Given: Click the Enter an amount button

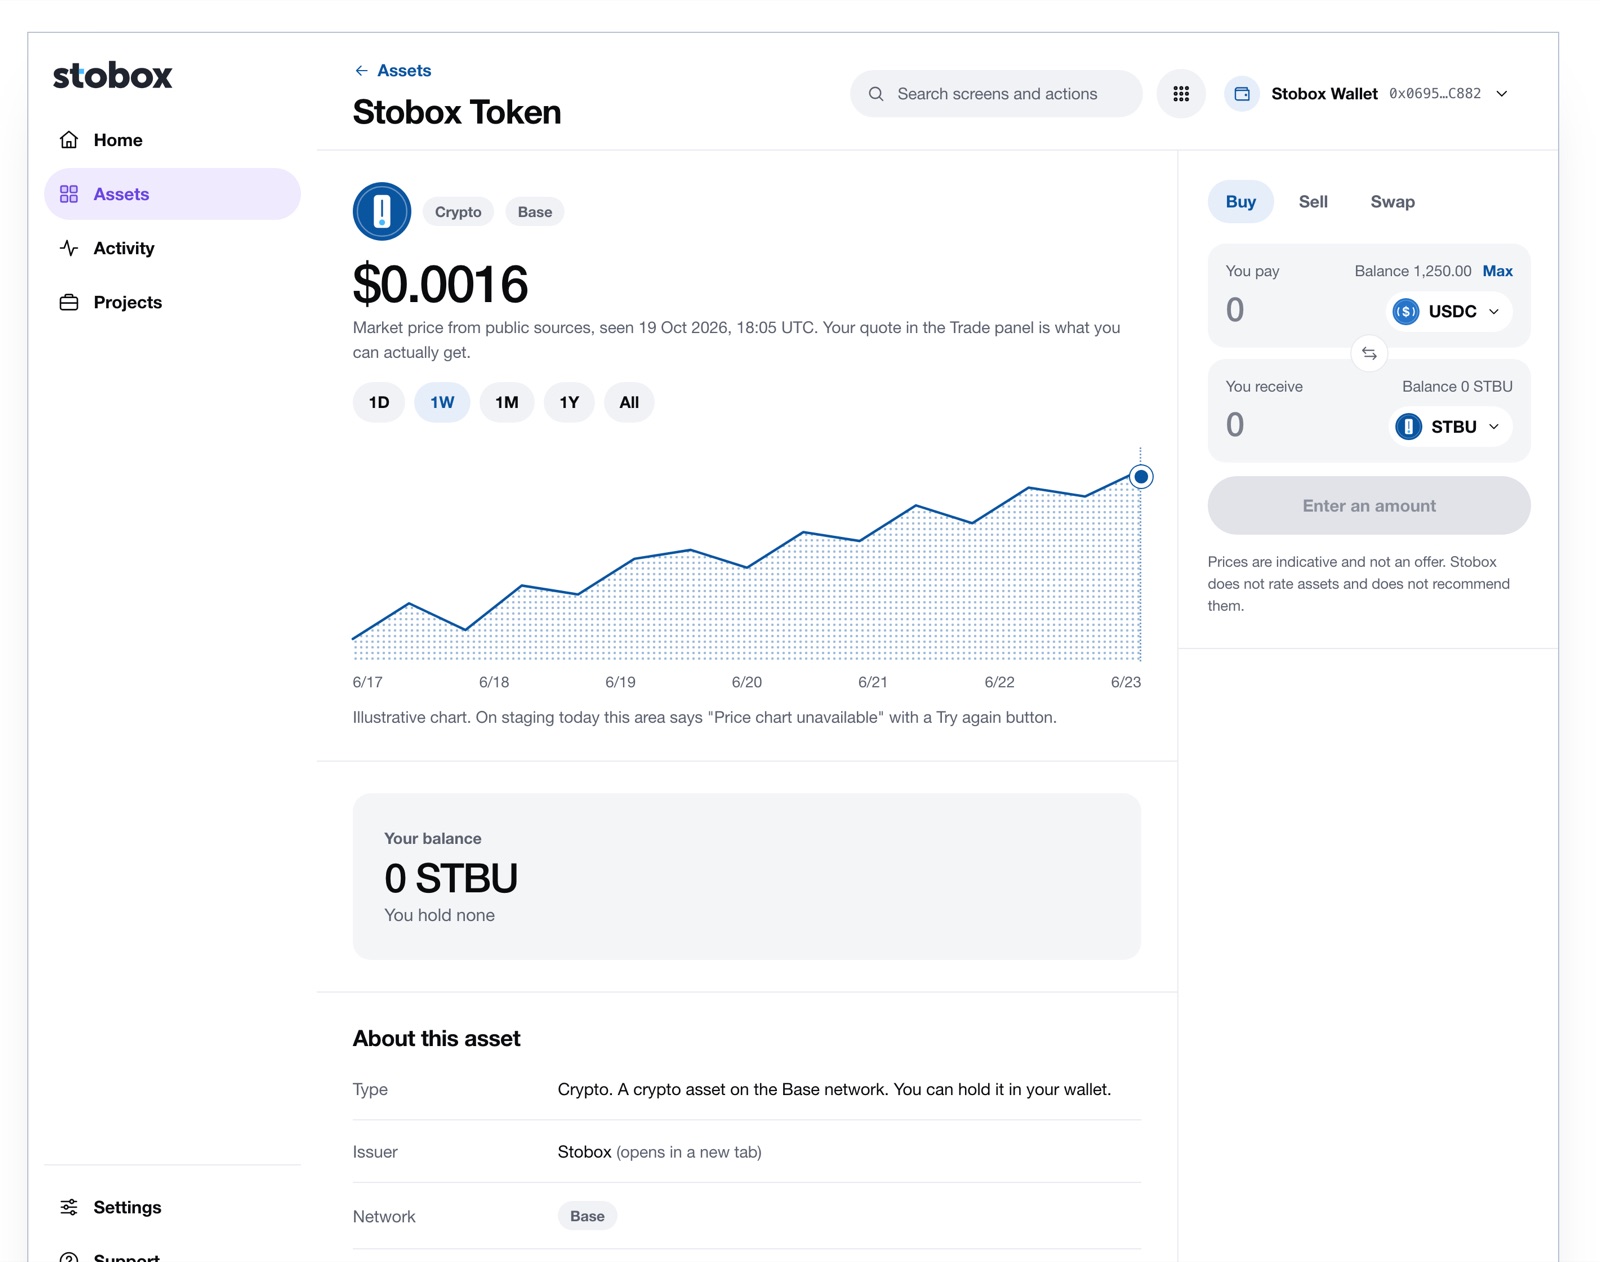Looking at the screenshot, I should pyautogui.click(x=1369, y=506).
